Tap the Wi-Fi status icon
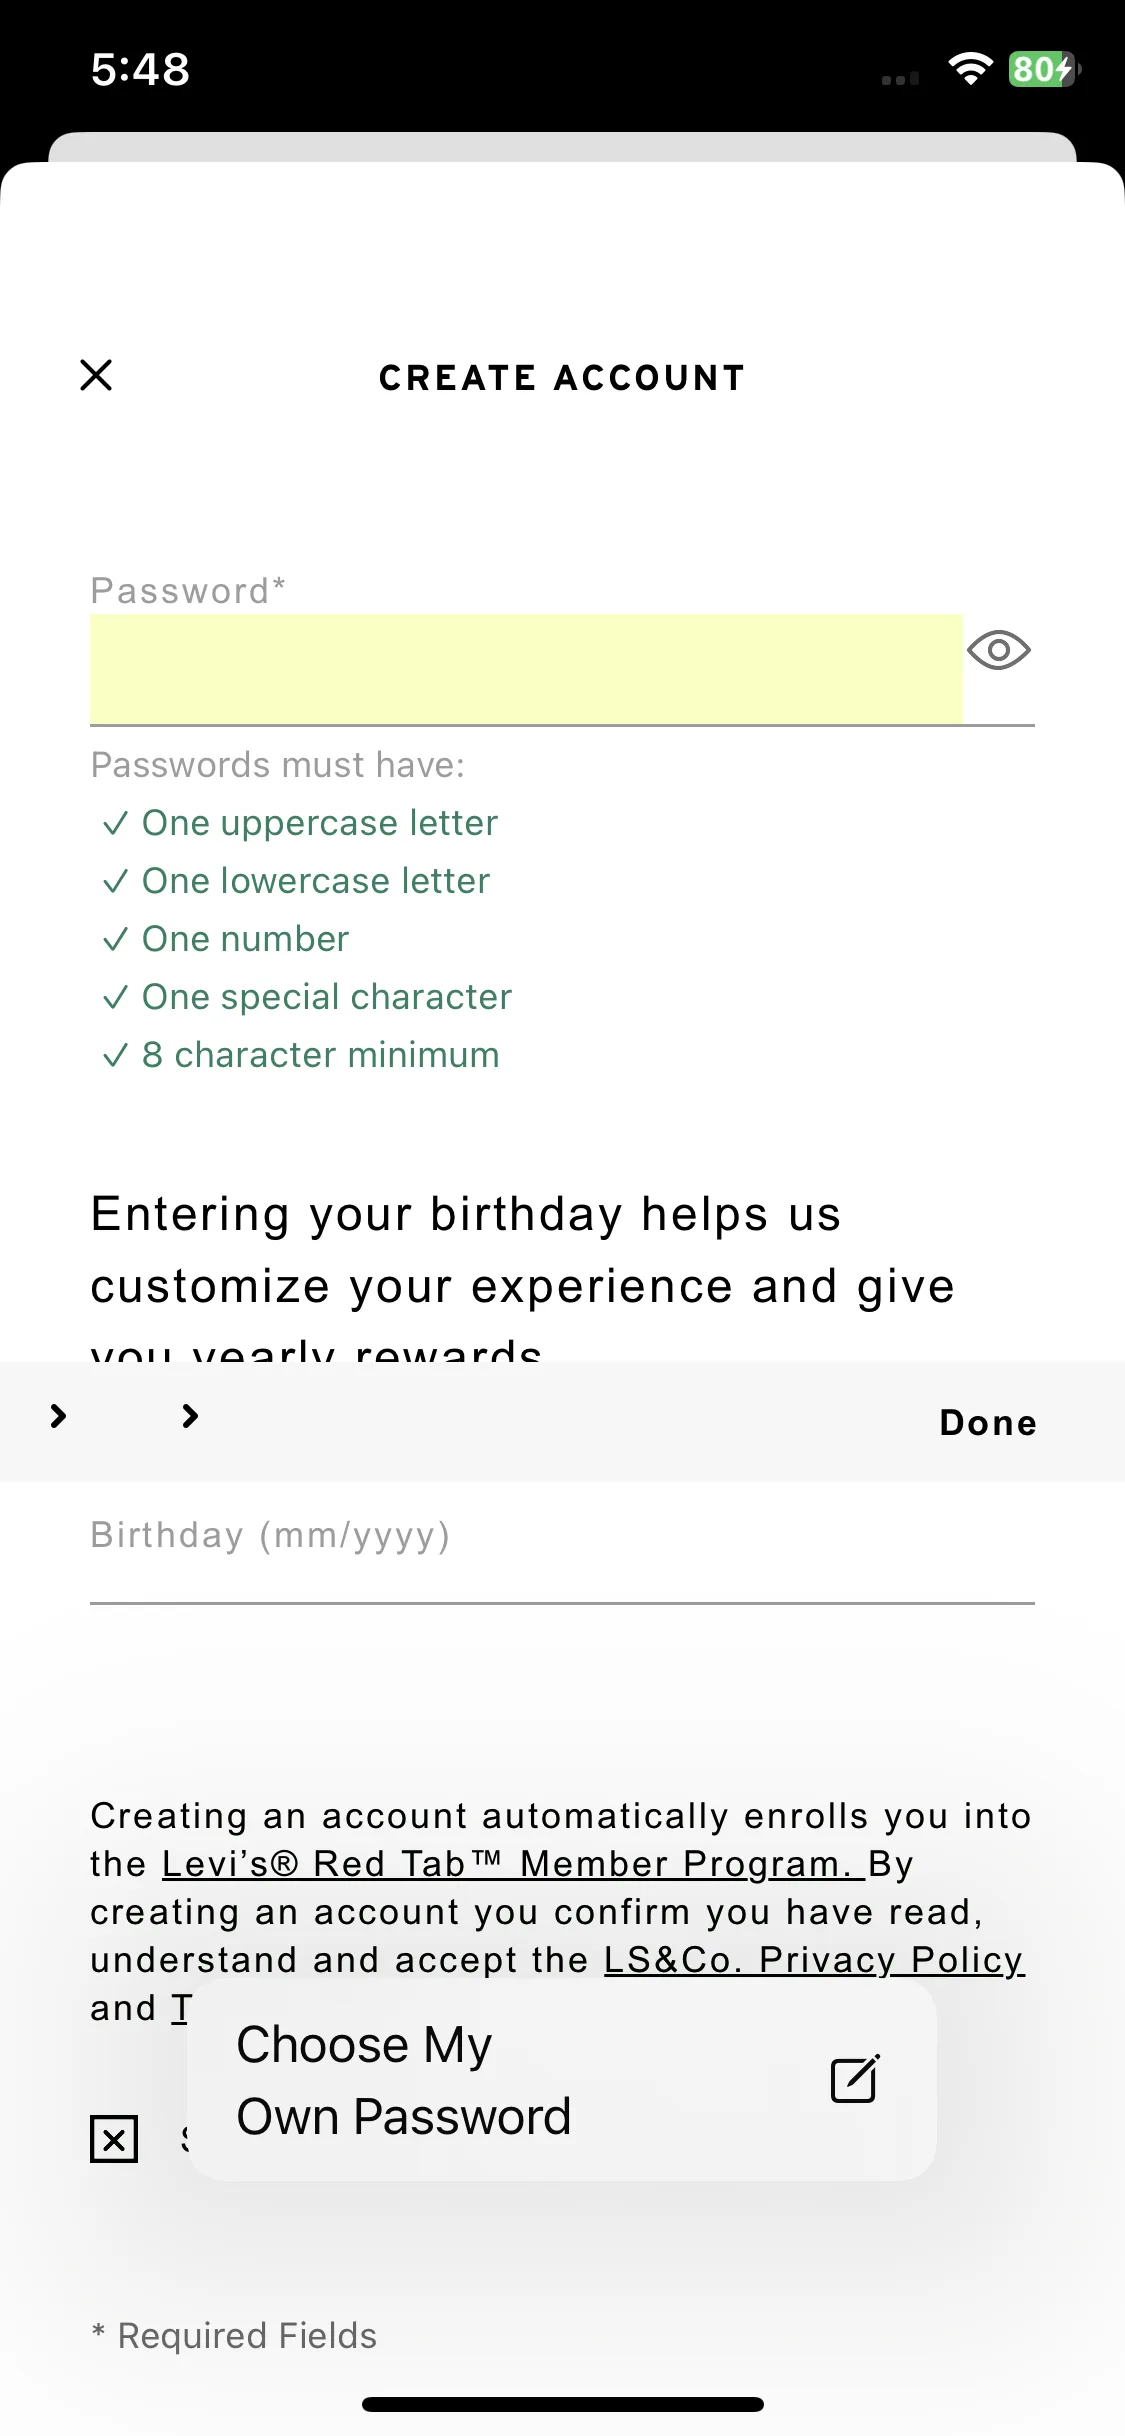Screen dimensions: 1125x2436 click(x=970, y=68)
